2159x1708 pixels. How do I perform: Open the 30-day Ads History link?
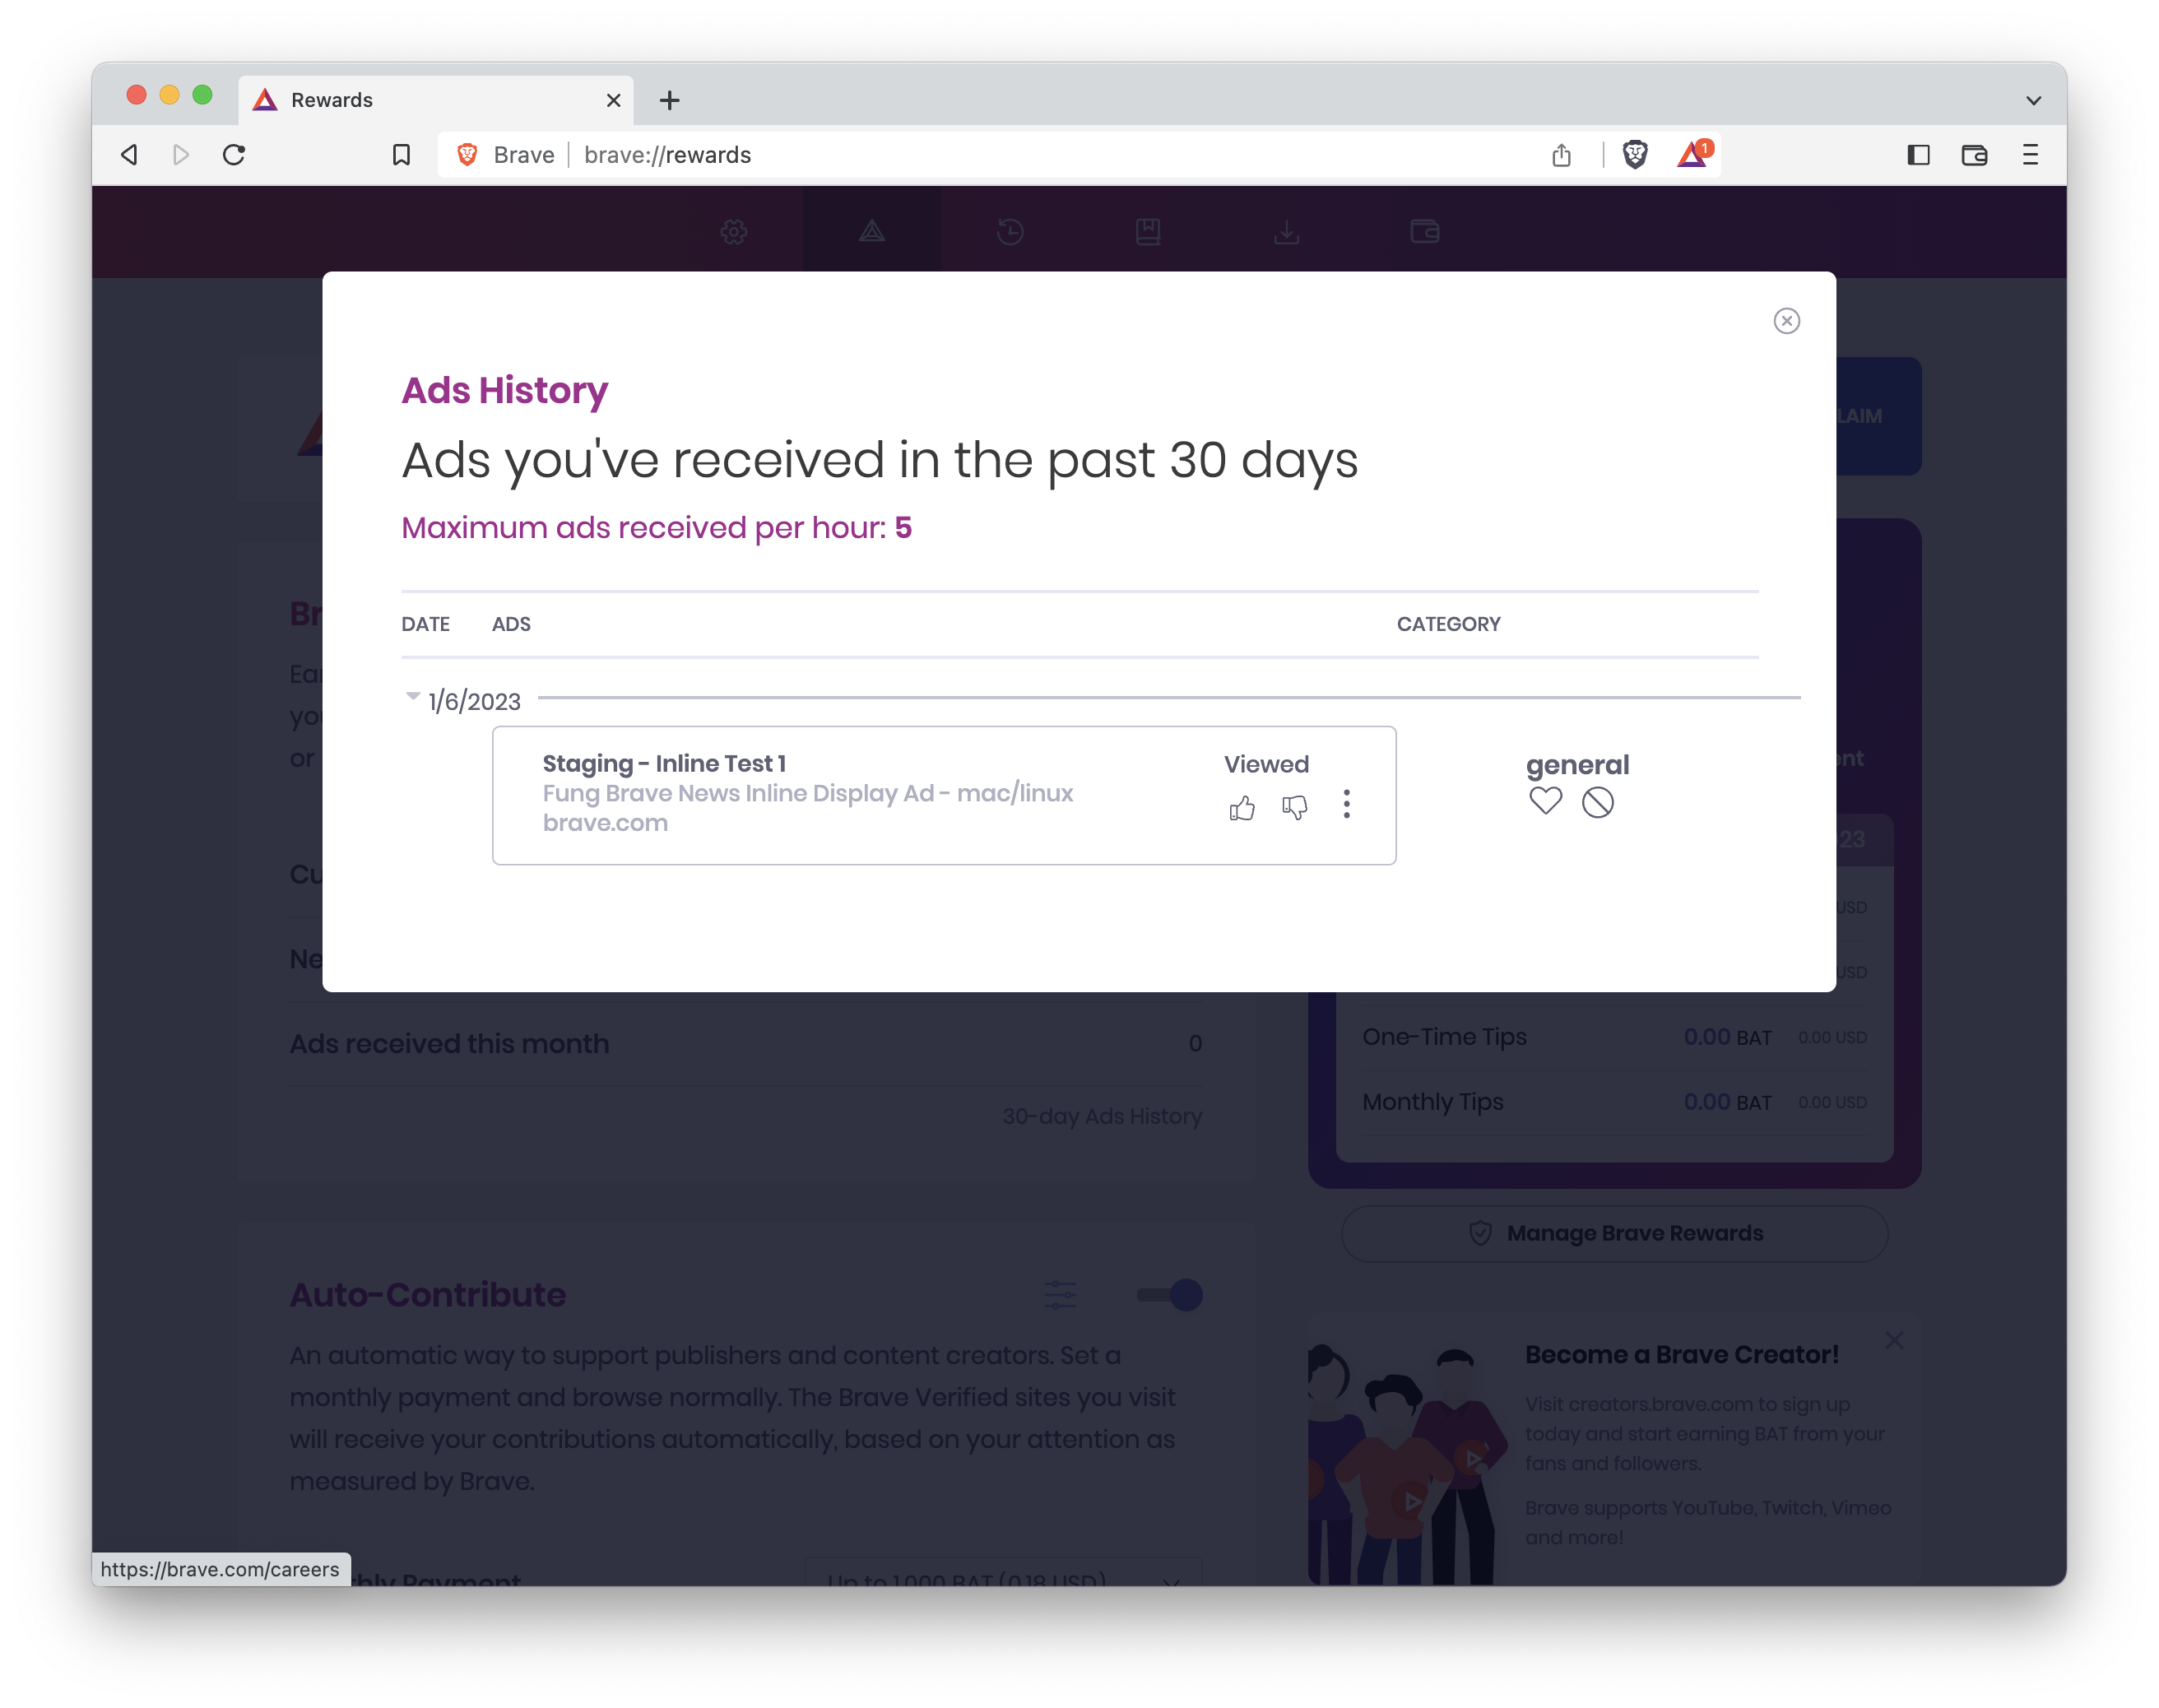[1102, 1116]
